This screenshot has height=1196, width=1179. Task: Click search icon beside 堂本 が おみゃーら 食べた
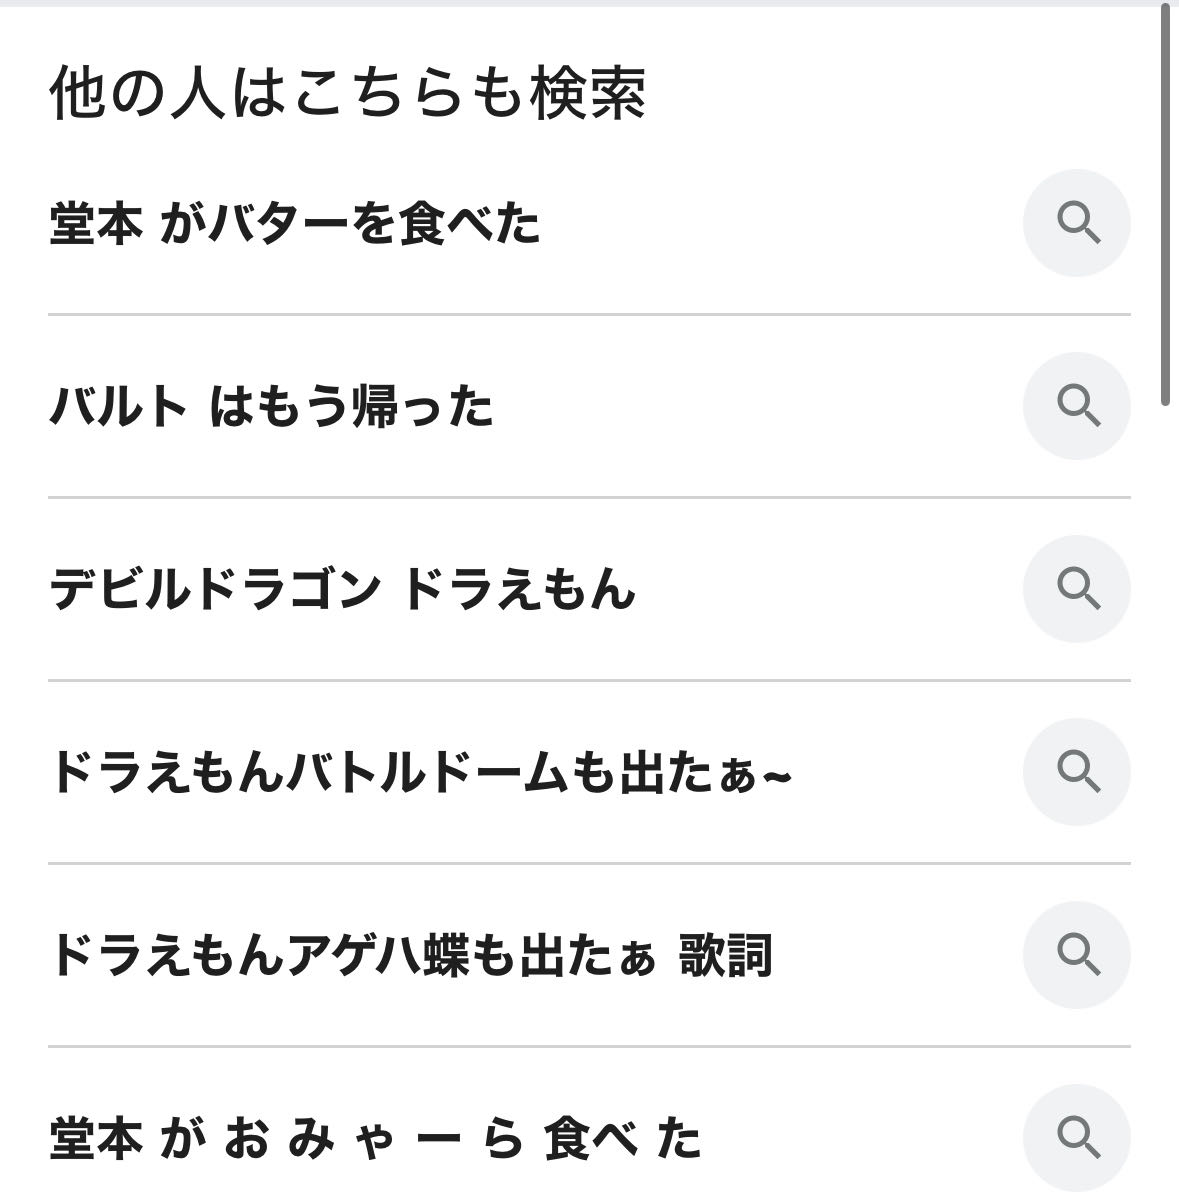1076,1138
